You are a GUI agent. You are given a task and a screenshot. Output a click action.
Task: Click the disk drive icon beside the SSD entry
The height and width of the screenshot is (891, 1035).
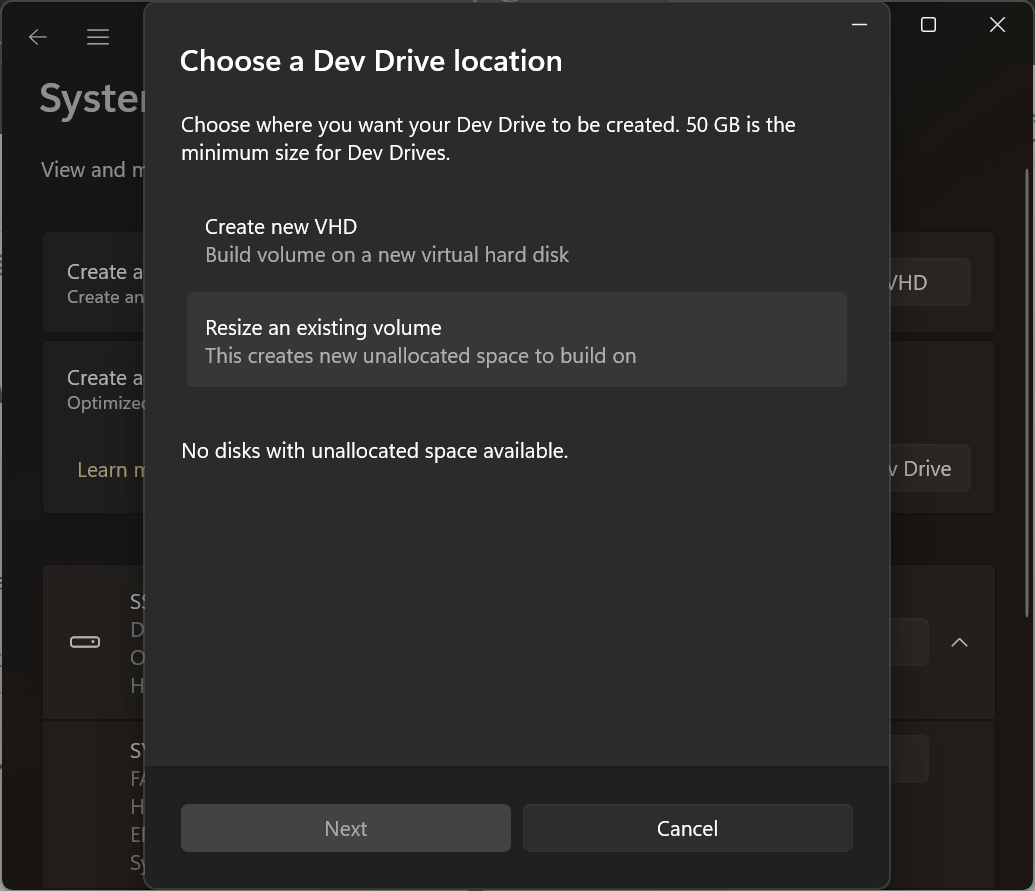84,641
